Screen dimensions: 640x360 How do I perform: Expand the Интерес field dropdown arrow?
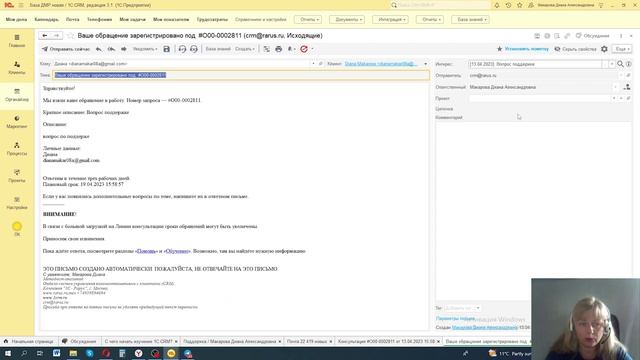[x=612, y=64]
